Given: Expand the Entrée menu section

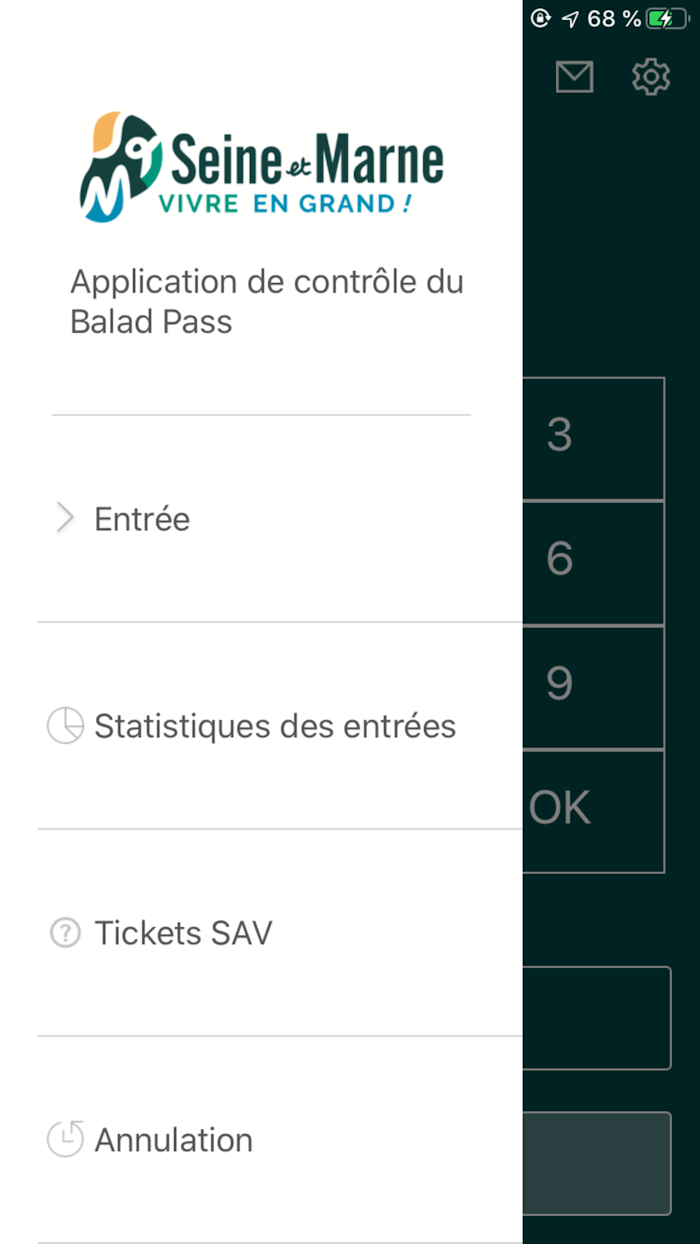Looking at the screenshot, I should (141, 518).
